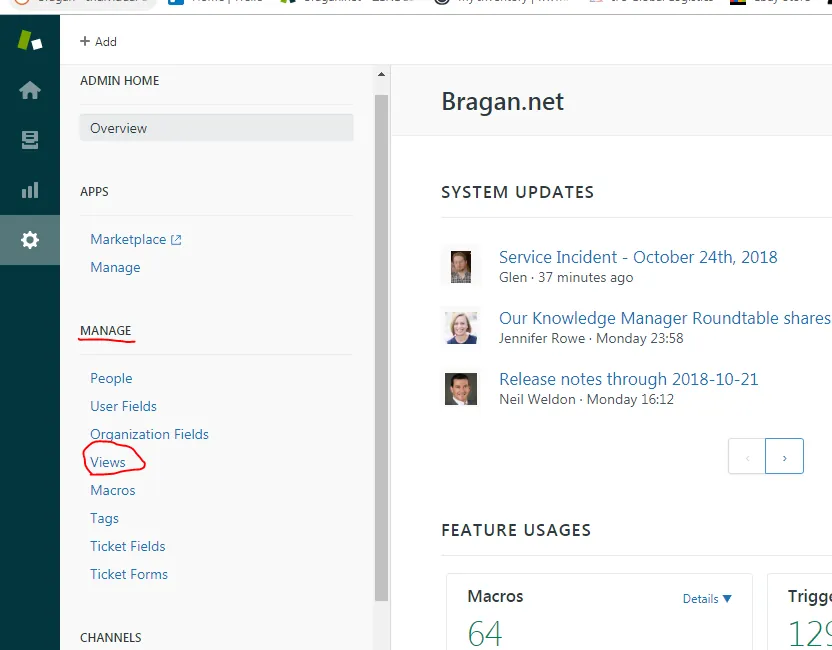Open Release notes through 2018-10-21
Image resolution: width=832 pixels, height=650 pixels.
coord(628,379)
